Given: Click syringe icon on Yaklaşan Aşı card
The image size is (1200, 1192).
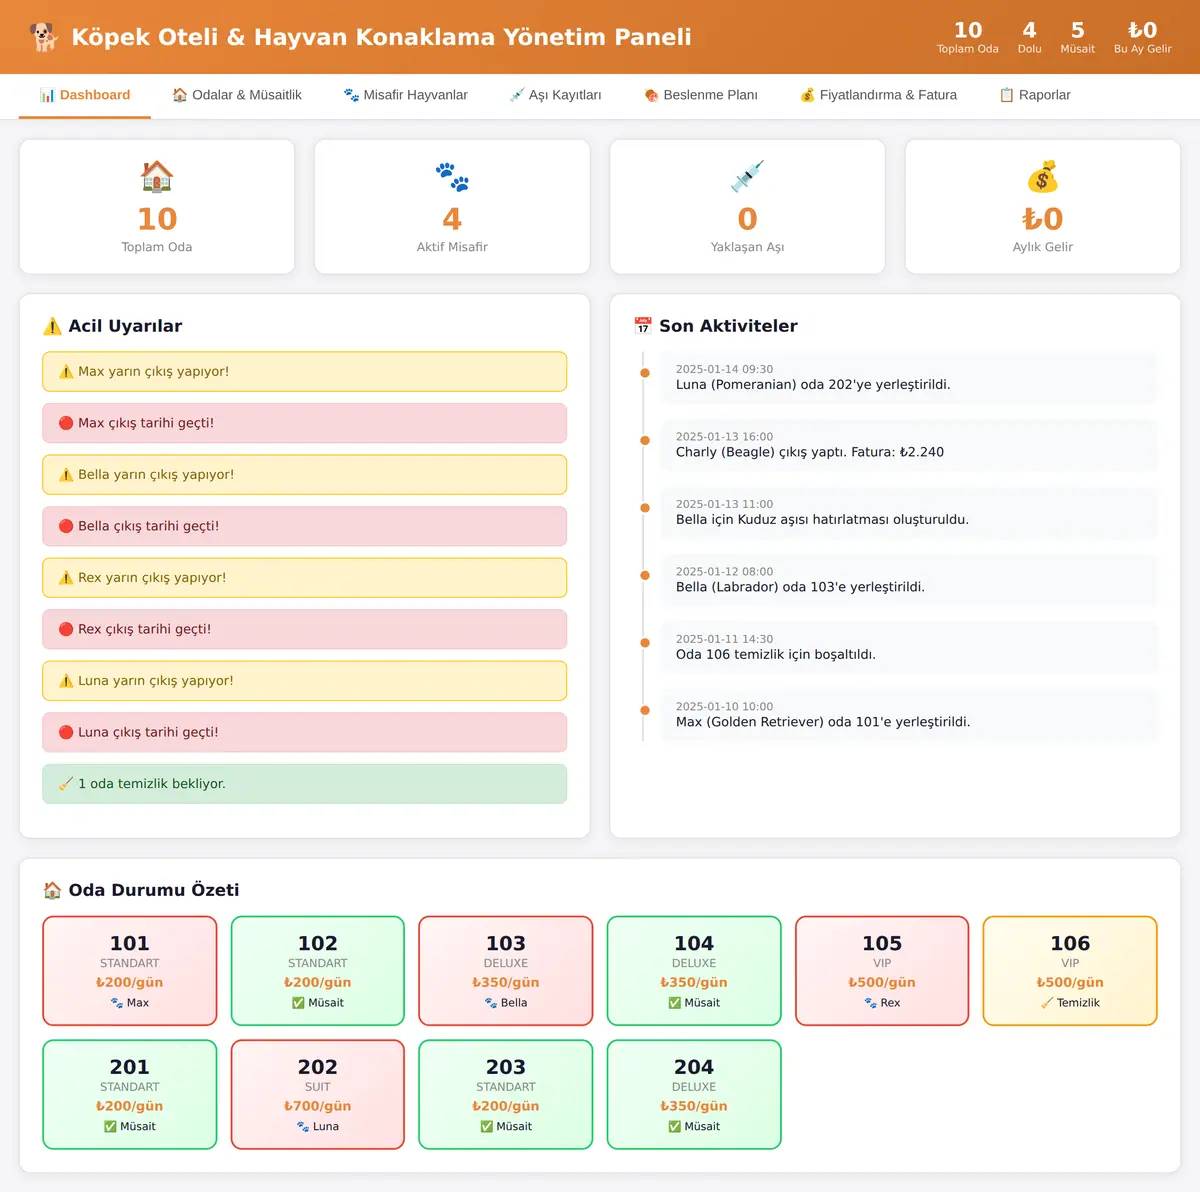Looking at the screenshot, I should tap(747, 177).
